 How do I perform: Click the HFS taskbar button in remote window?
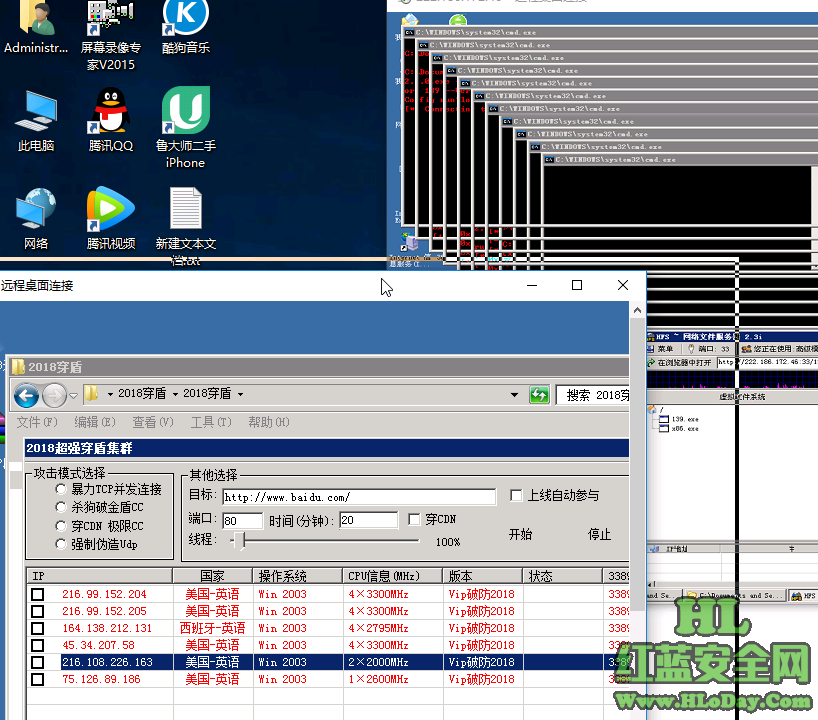pyautogui.click(x=803, y=595)
